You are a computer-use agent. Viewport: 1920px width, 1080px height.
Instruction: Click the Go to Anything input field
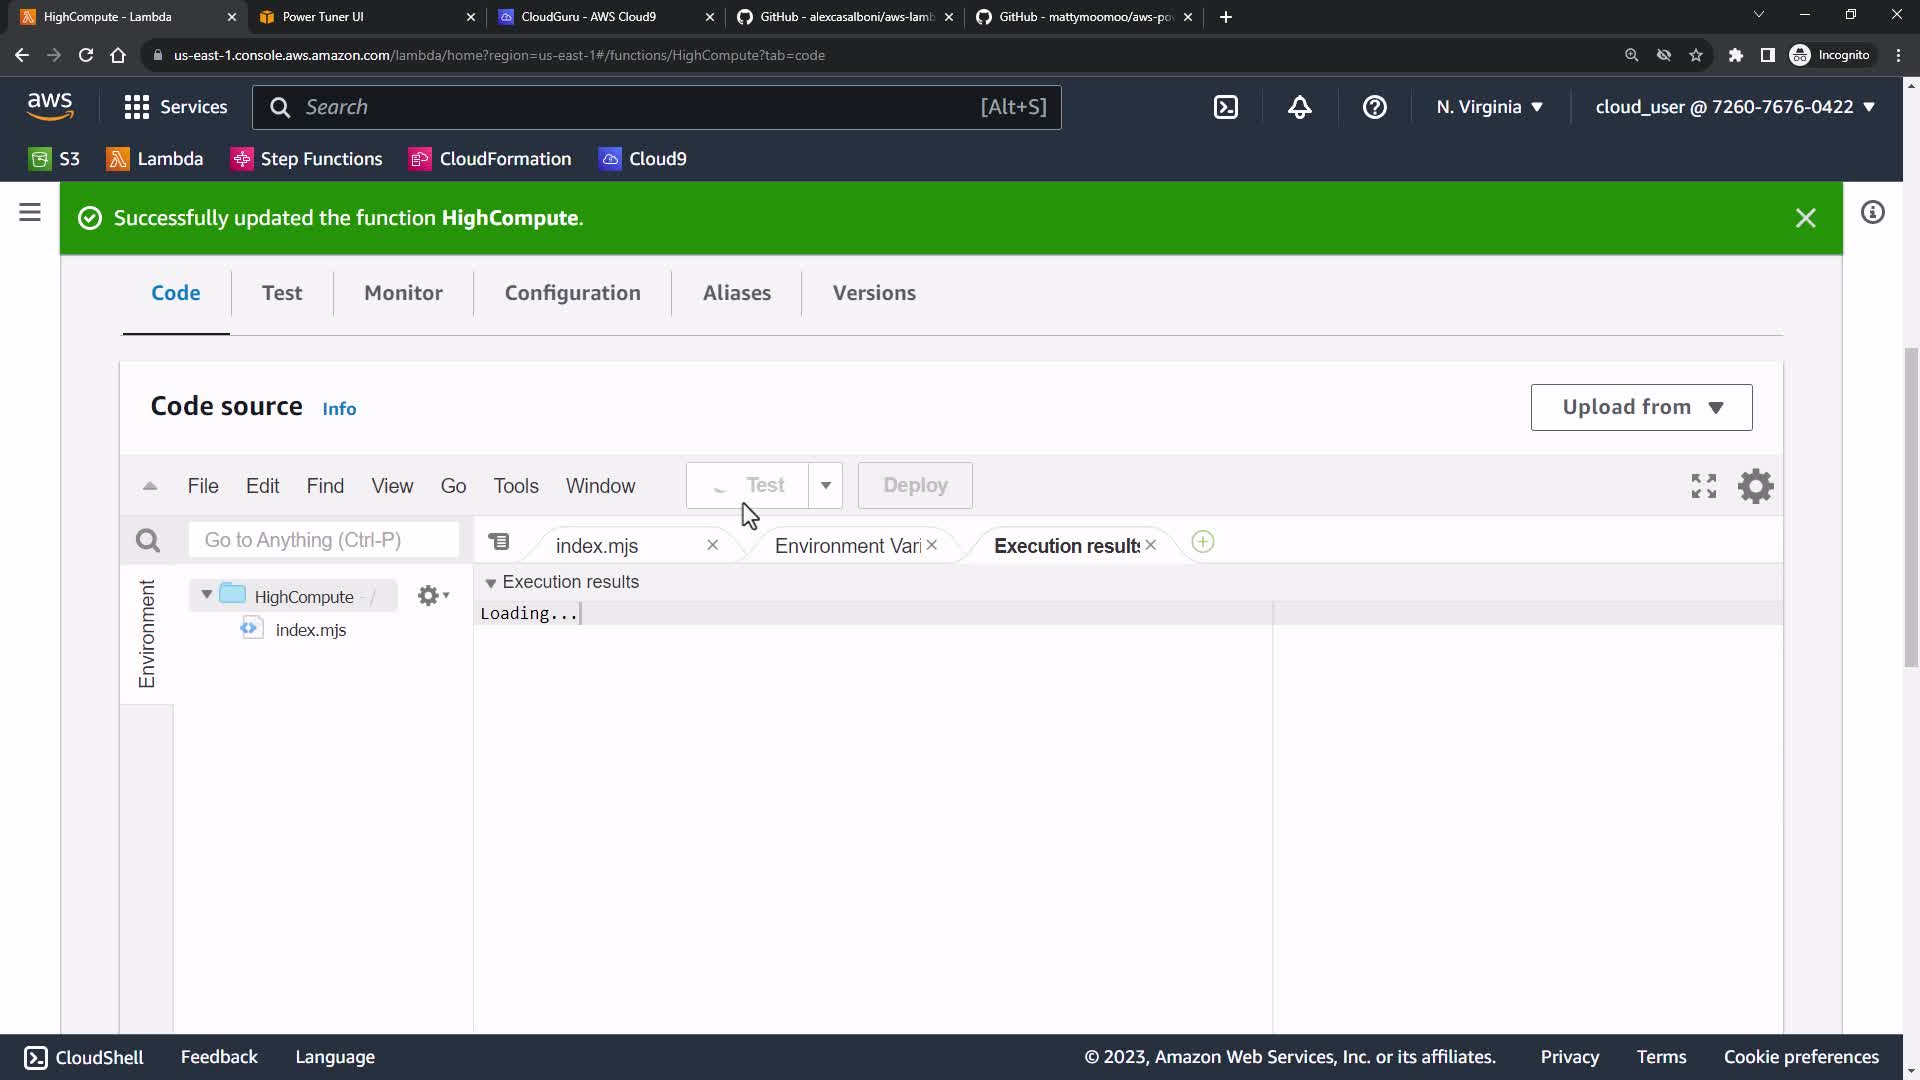[x=323, y=540]
